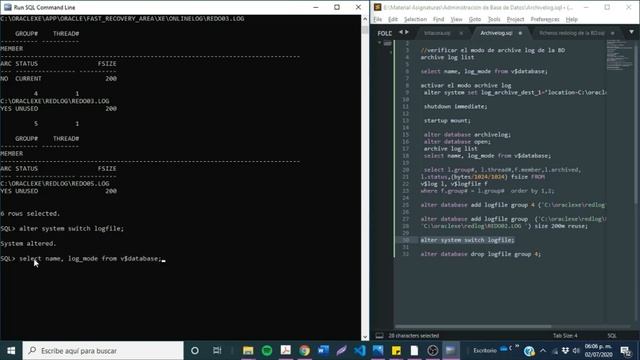Select the active SQL Command Line taskbar icon
This screenshot has width=640, height=360.
pos(451,351)
